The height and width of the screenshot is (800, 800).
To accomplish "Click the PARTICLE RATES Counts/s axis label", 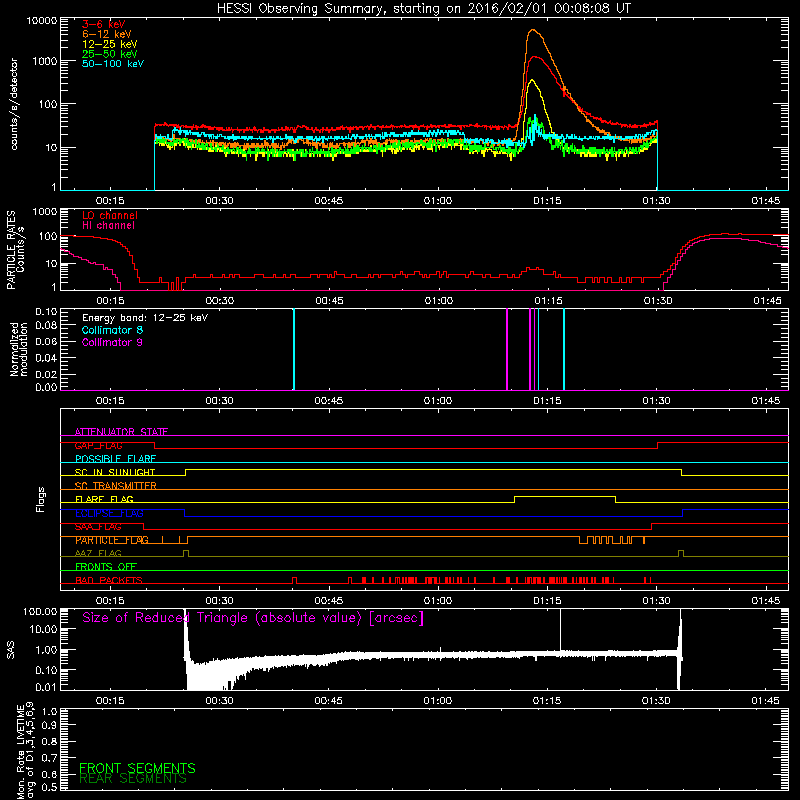I will coord(15,250).
